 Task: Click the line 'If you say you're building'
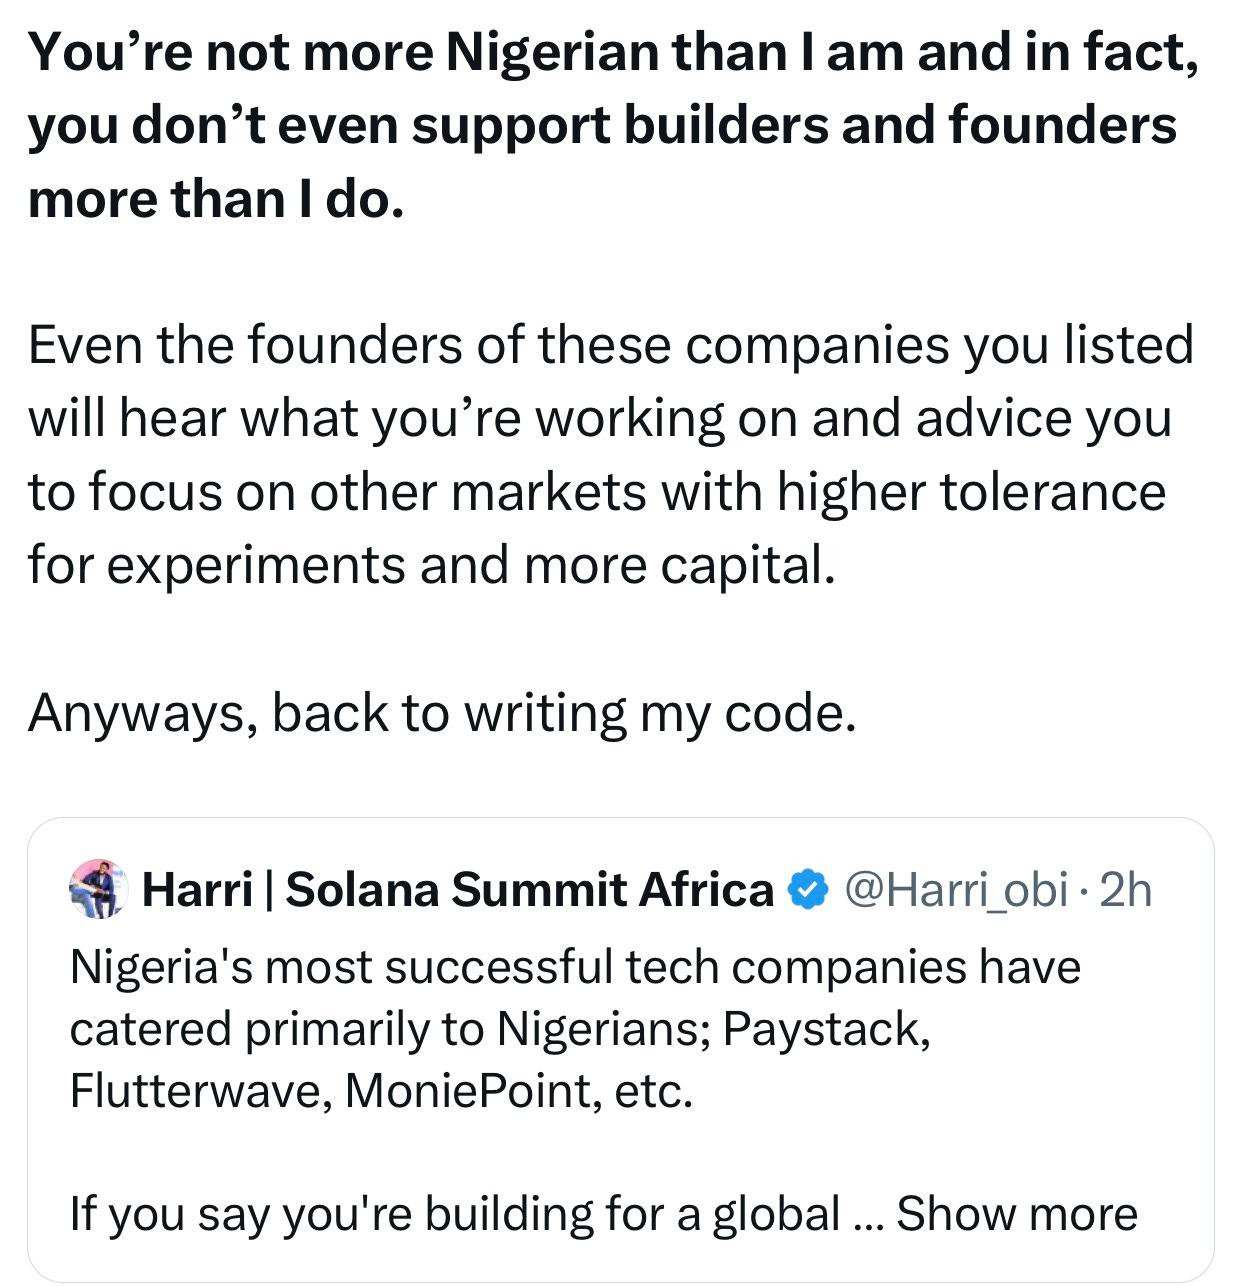[455, 1214]
